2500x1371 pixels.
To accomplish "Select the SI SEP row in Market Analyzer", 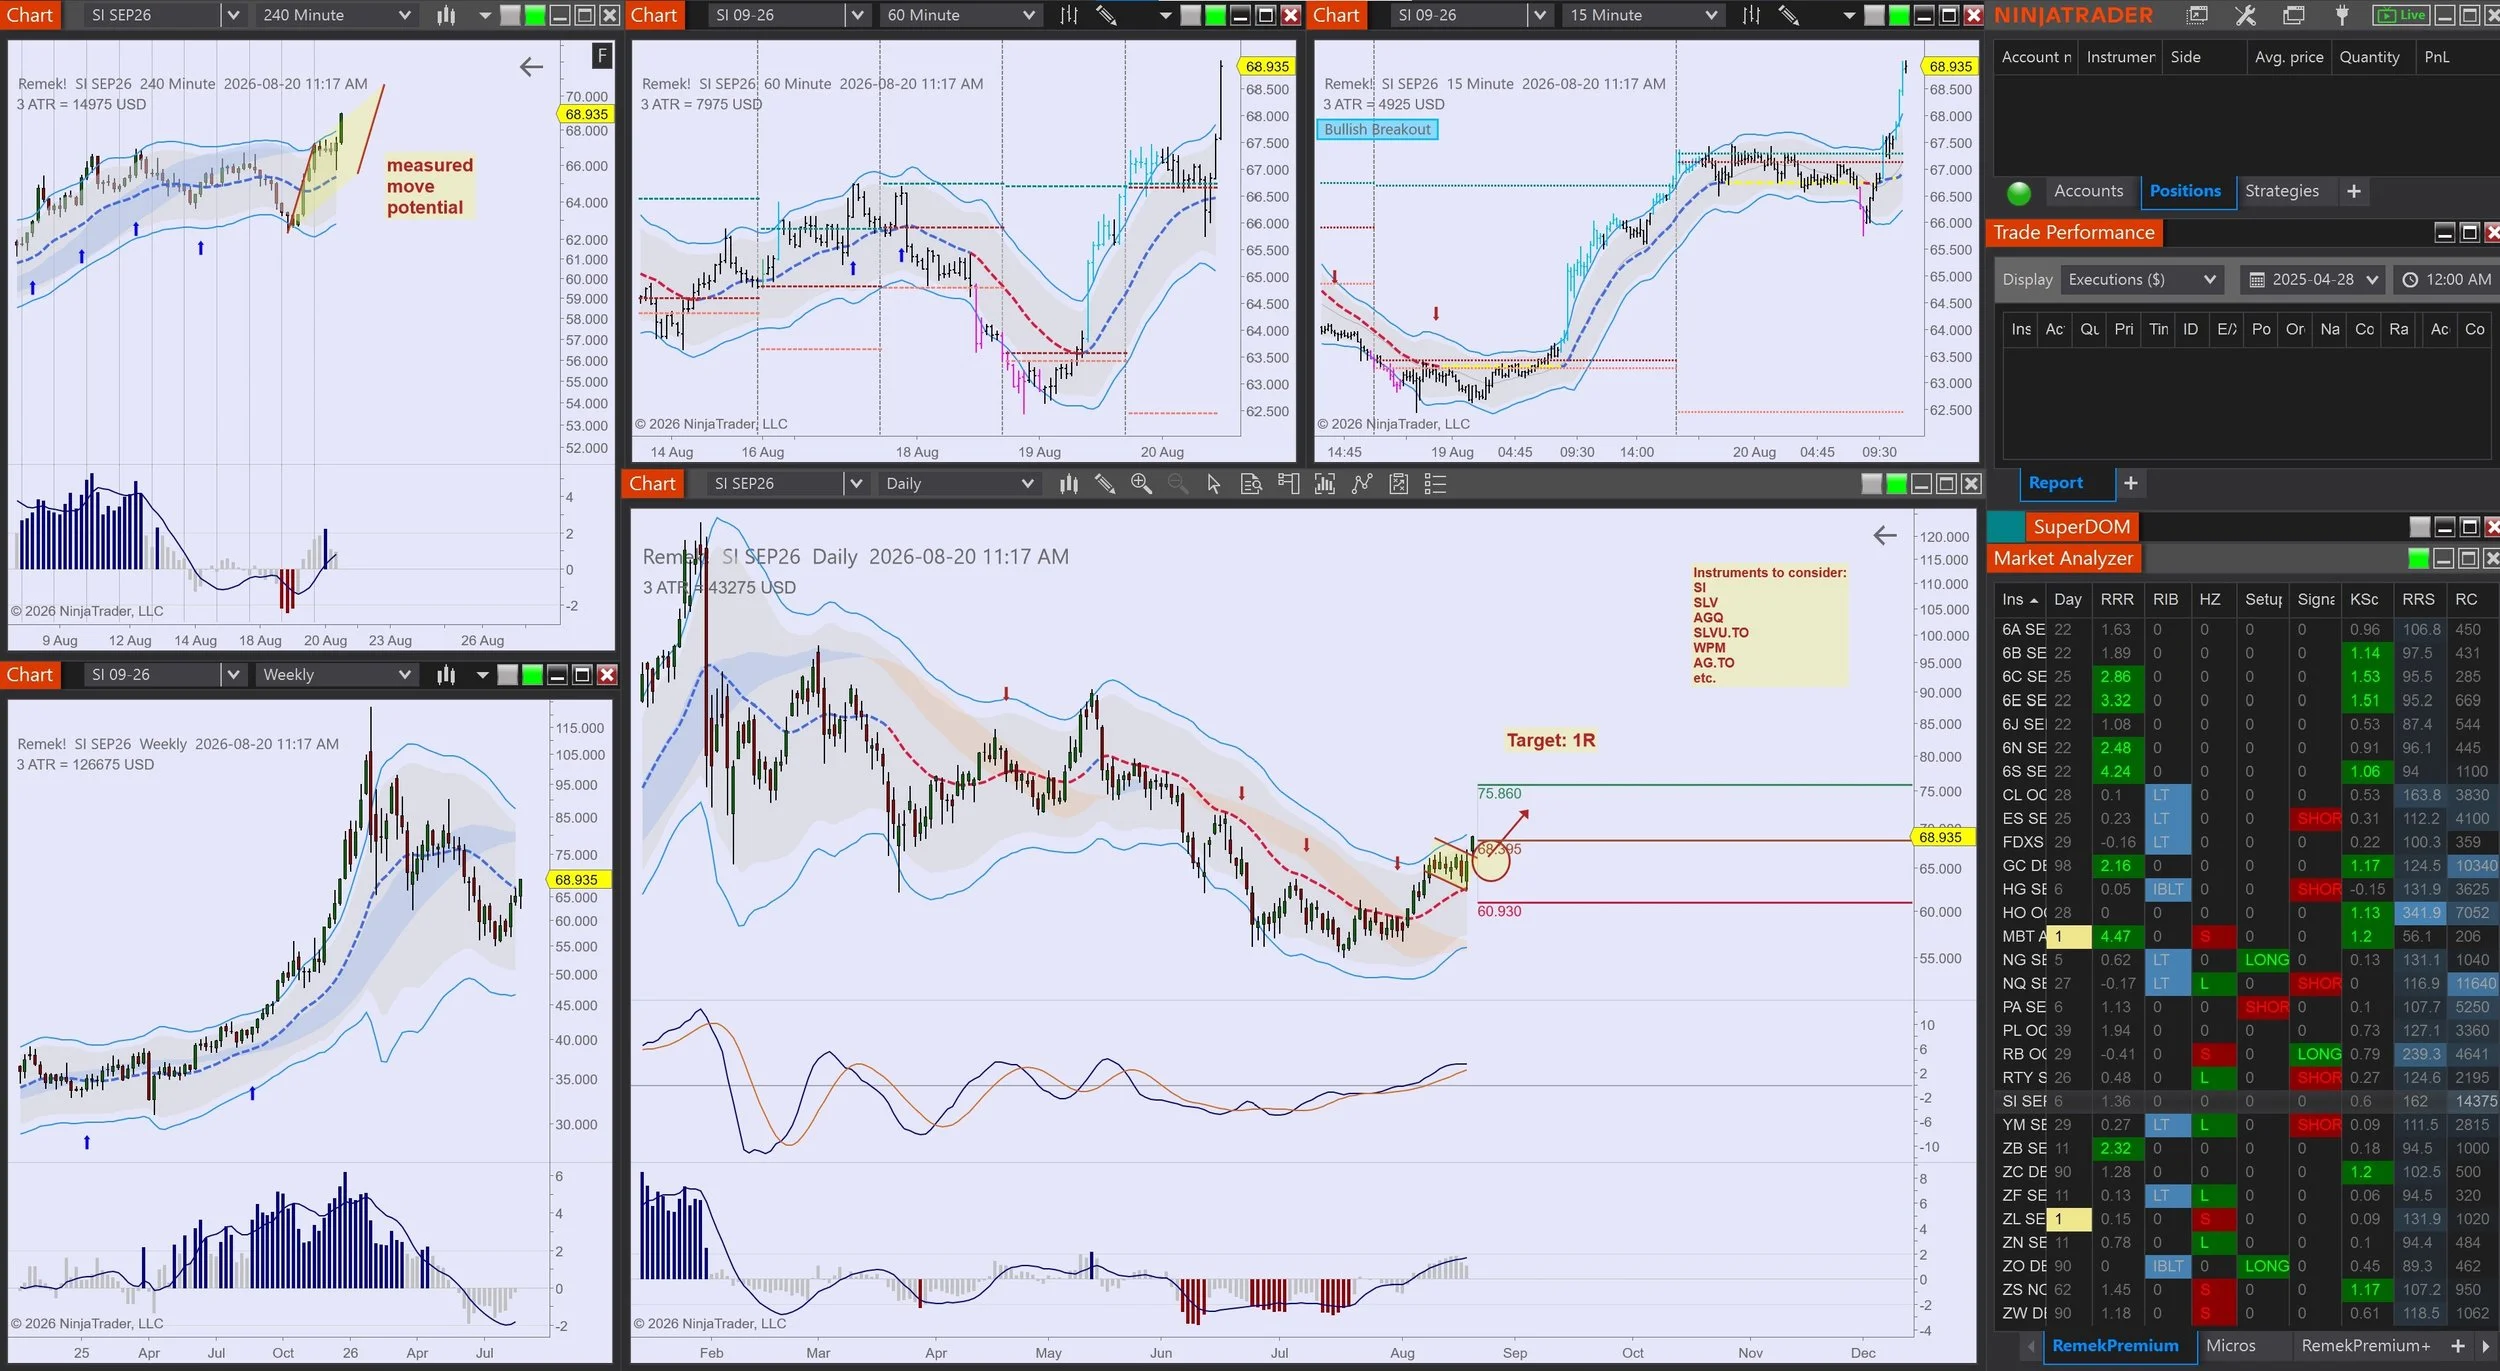I will 2246,1101.
